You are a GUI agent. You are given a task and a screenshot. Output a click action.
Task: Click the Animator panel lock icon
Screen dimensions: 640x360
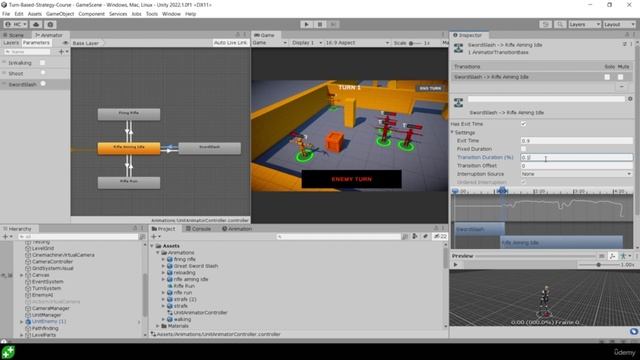(x=238, y=35)
